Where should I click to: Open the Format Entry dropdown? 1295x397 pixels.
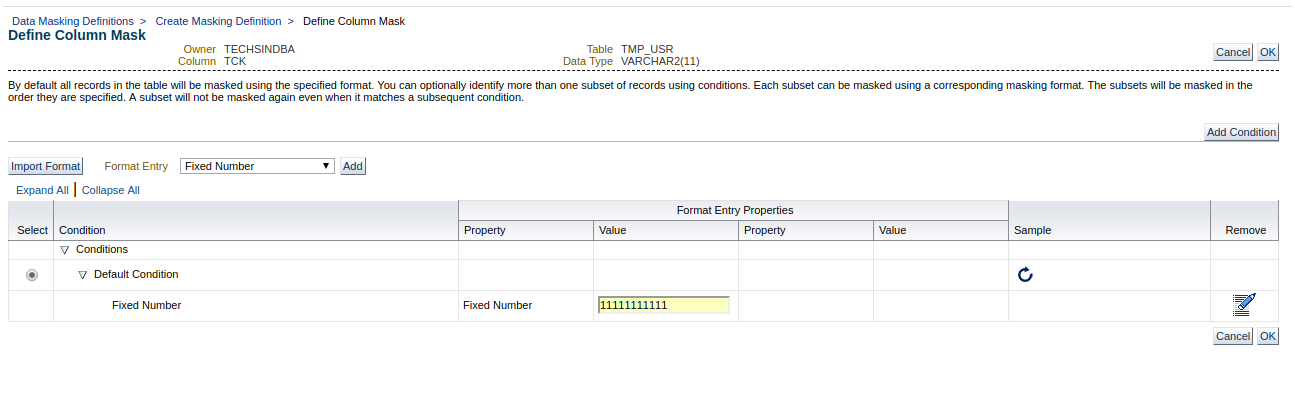258,166
